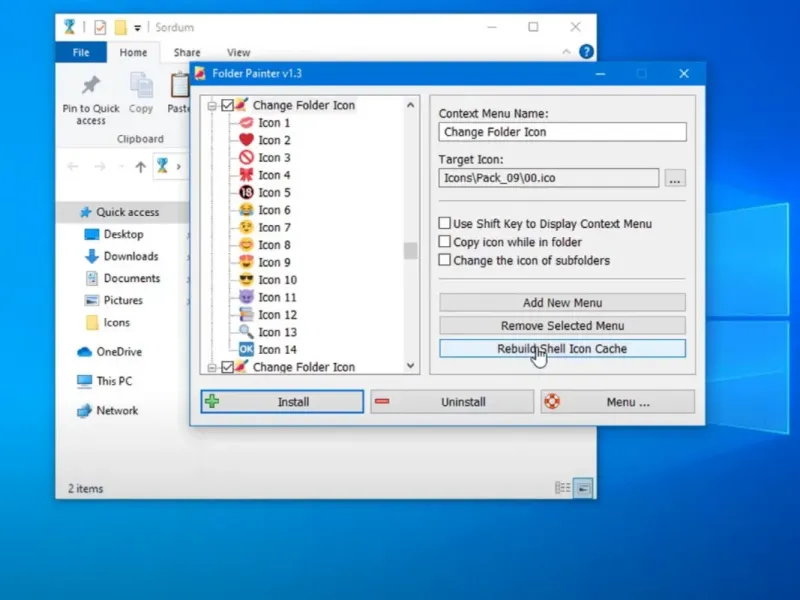Uncheck the top Change Folder Icon checkbox
This screenshot has height=600, width=800.
[x=228, y=105]
